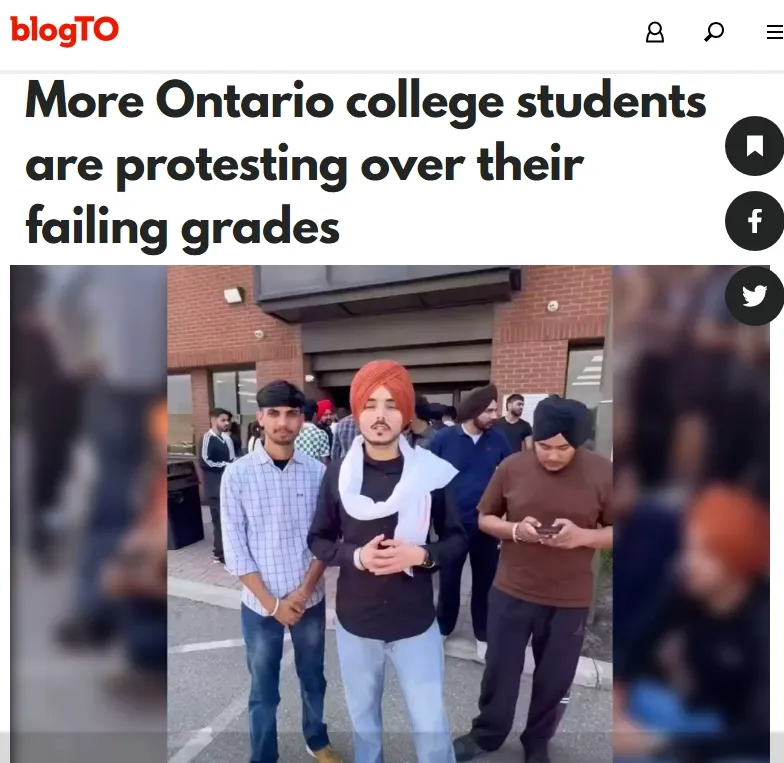784x763 pixels.
Task: Click the grey bar at the image bottom
Action: [x=390, y=748]
